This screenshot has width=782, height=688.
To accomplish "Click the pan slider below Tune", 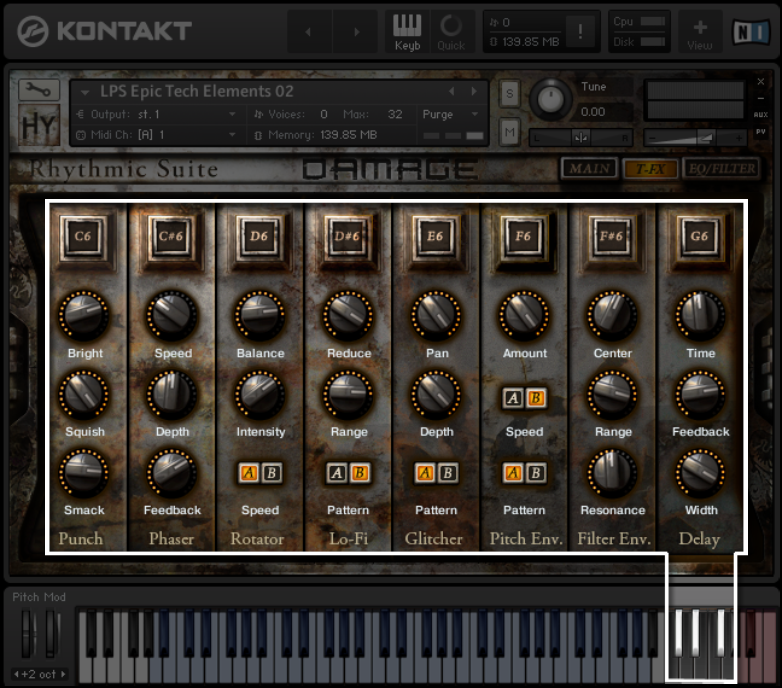I will click(581, 138).
